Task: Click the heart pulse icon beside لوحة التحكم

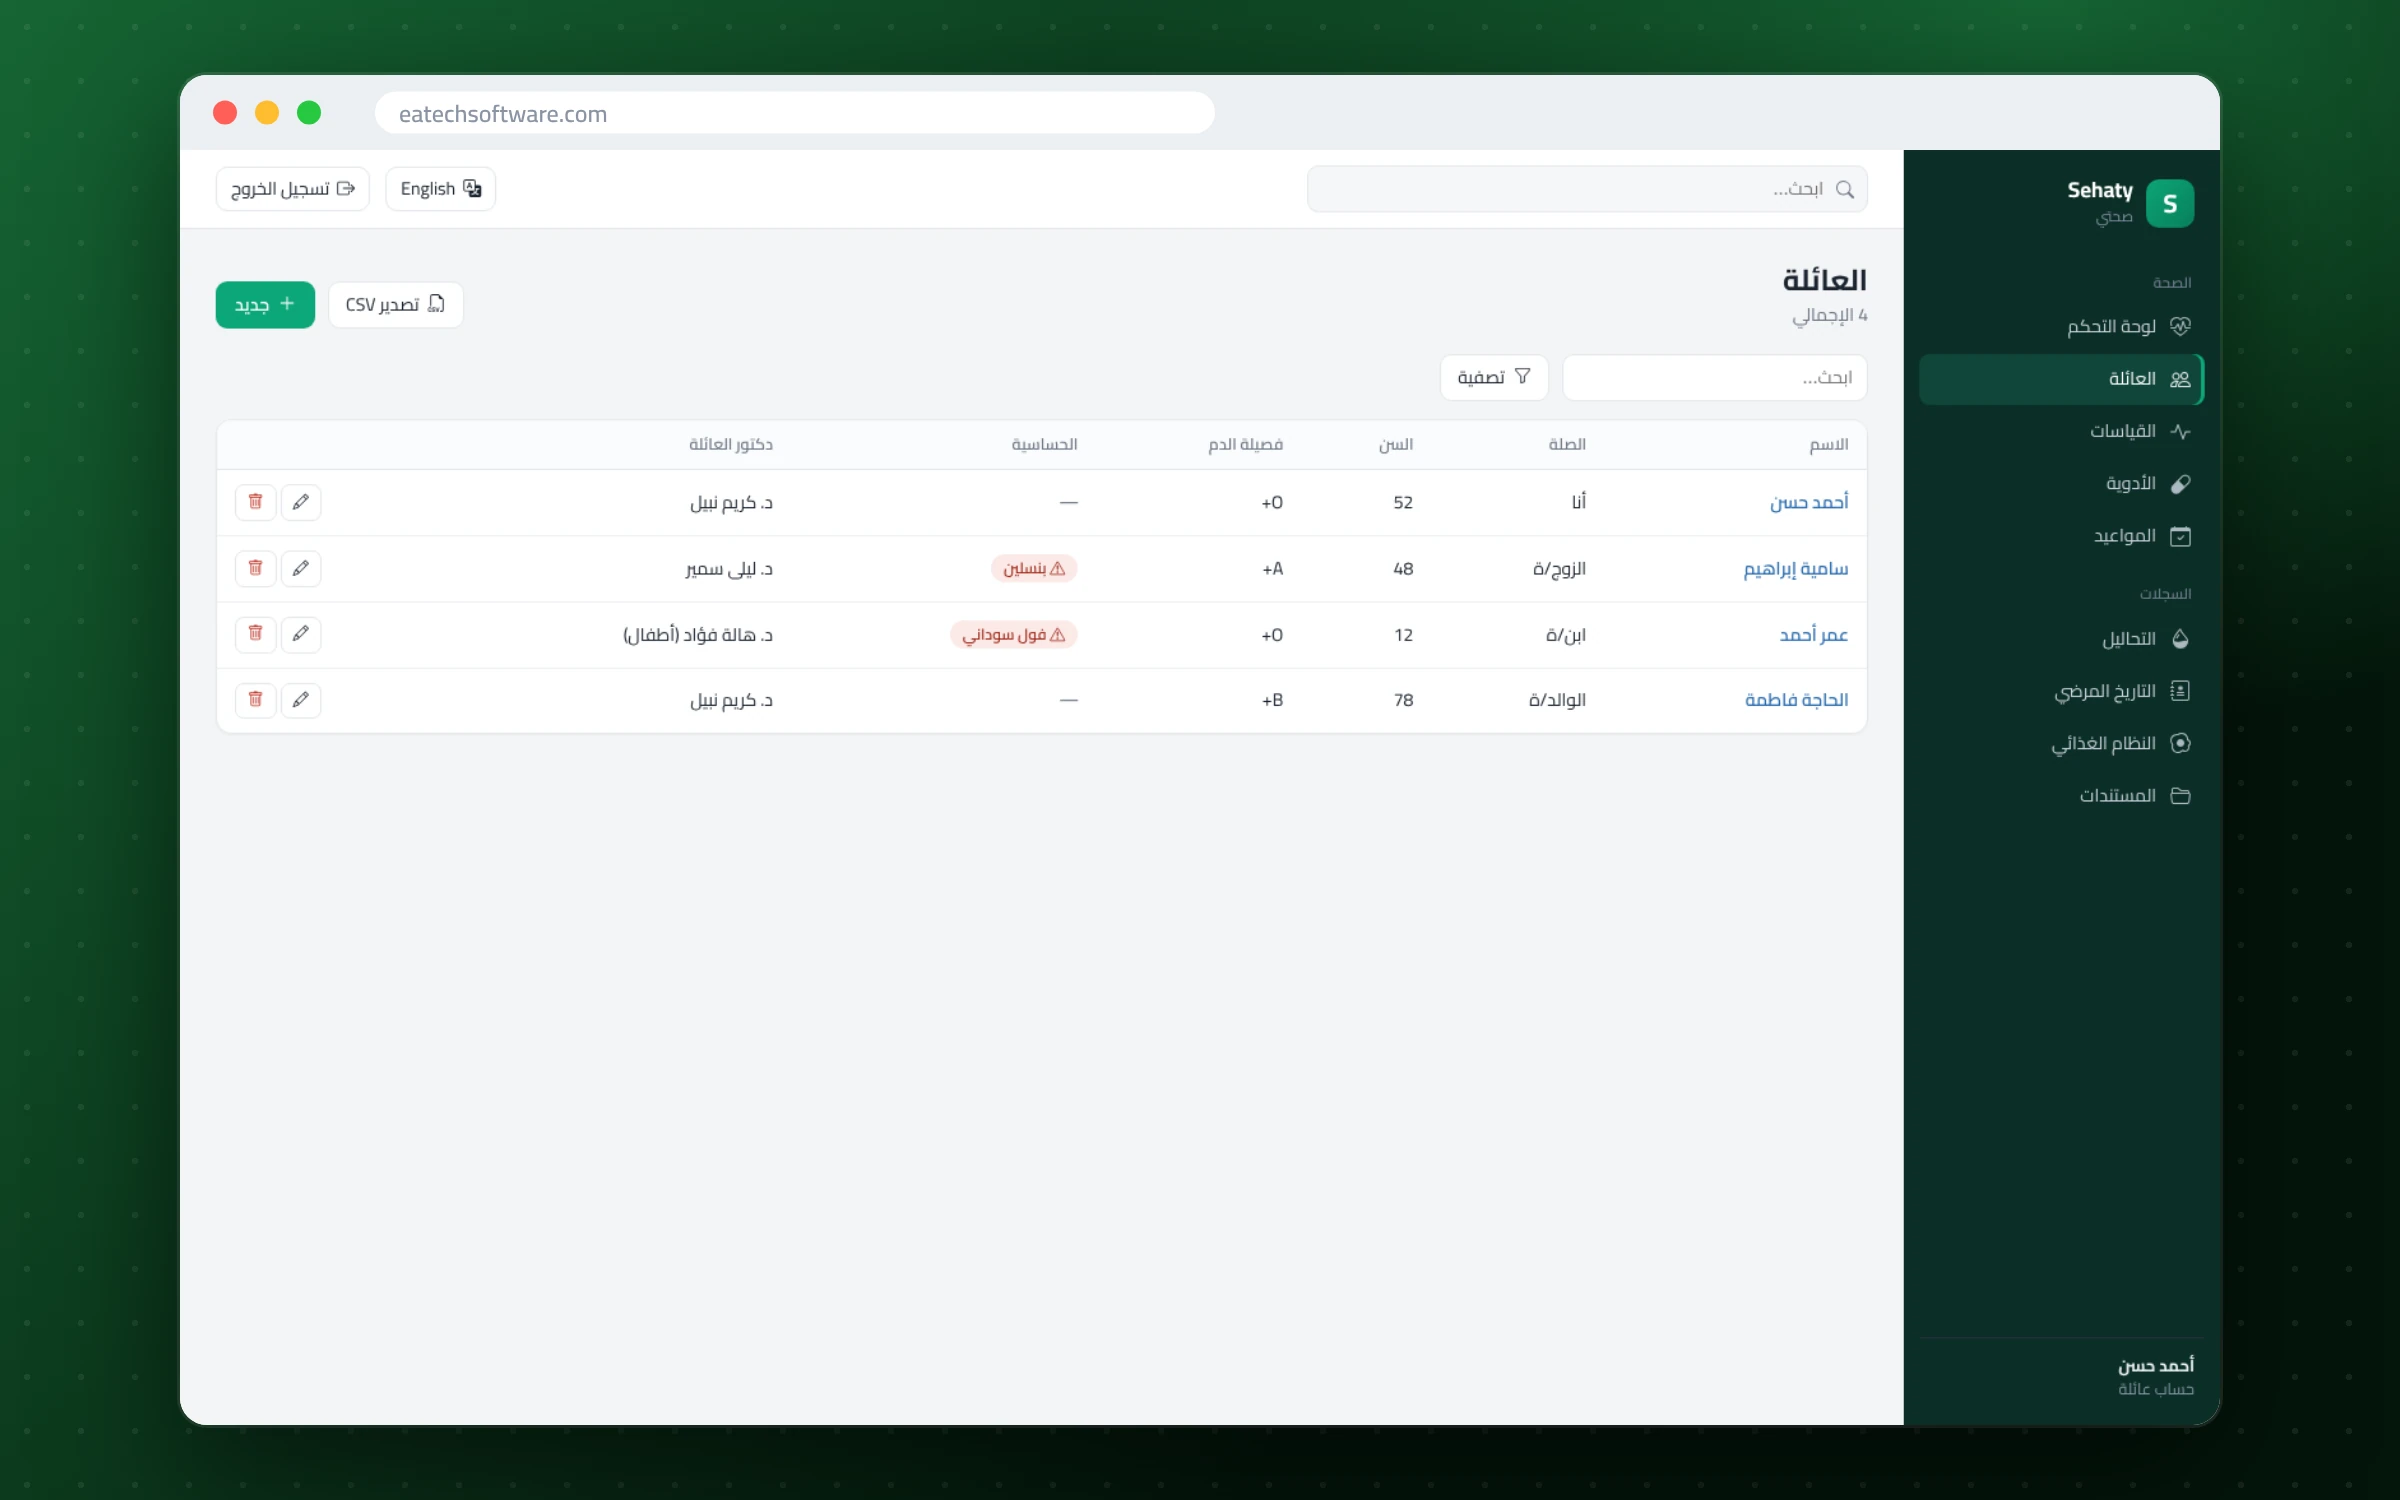Action: [x=2181, y=327]
